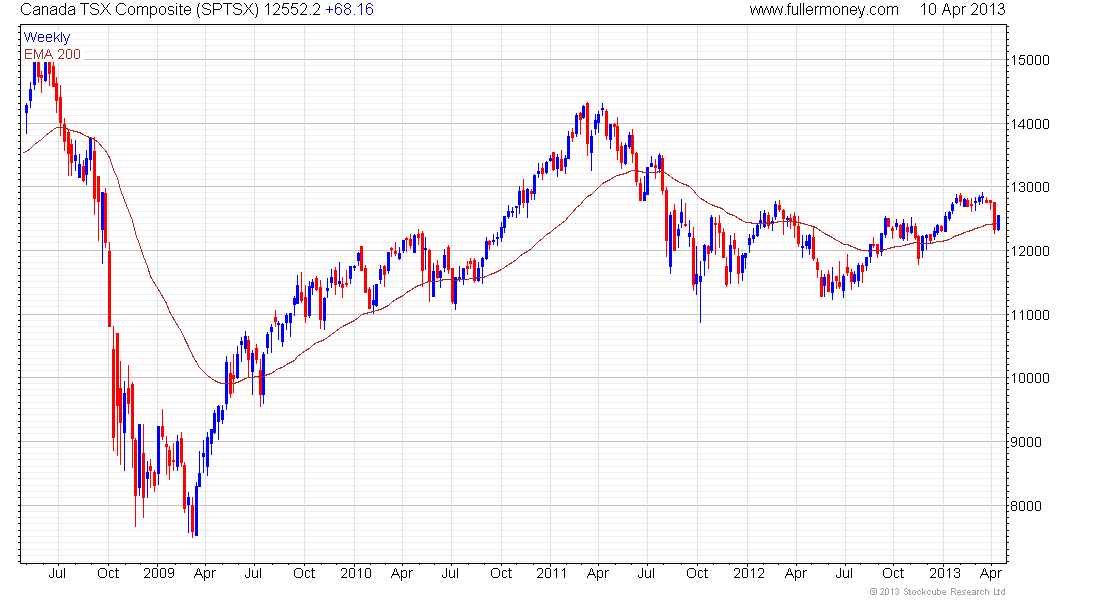This screenshot has height=600, width=1100.
Task: Click the Oct label before 2009
Action: [108, 573]
